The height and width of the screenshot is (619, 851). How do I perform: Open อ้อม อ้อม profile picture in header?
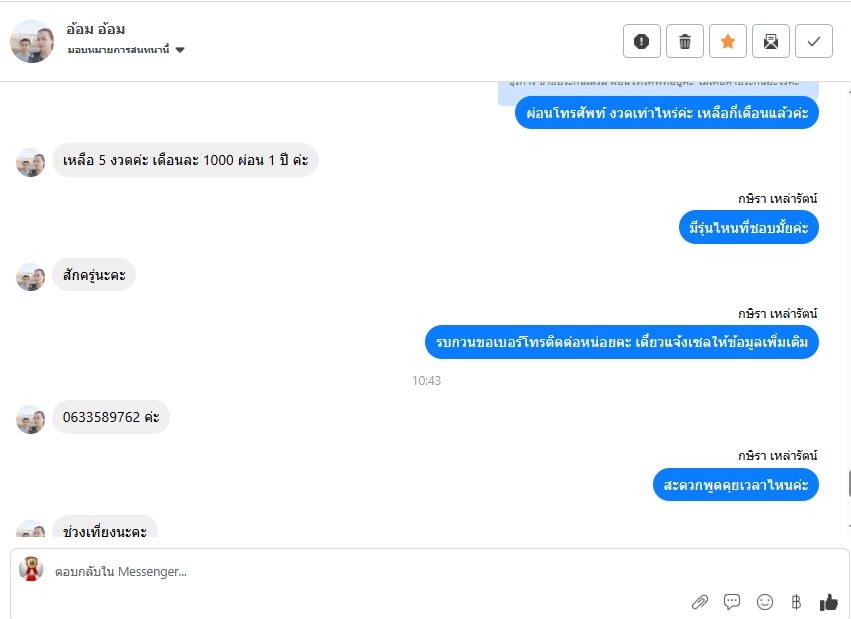tap(32, 42)
